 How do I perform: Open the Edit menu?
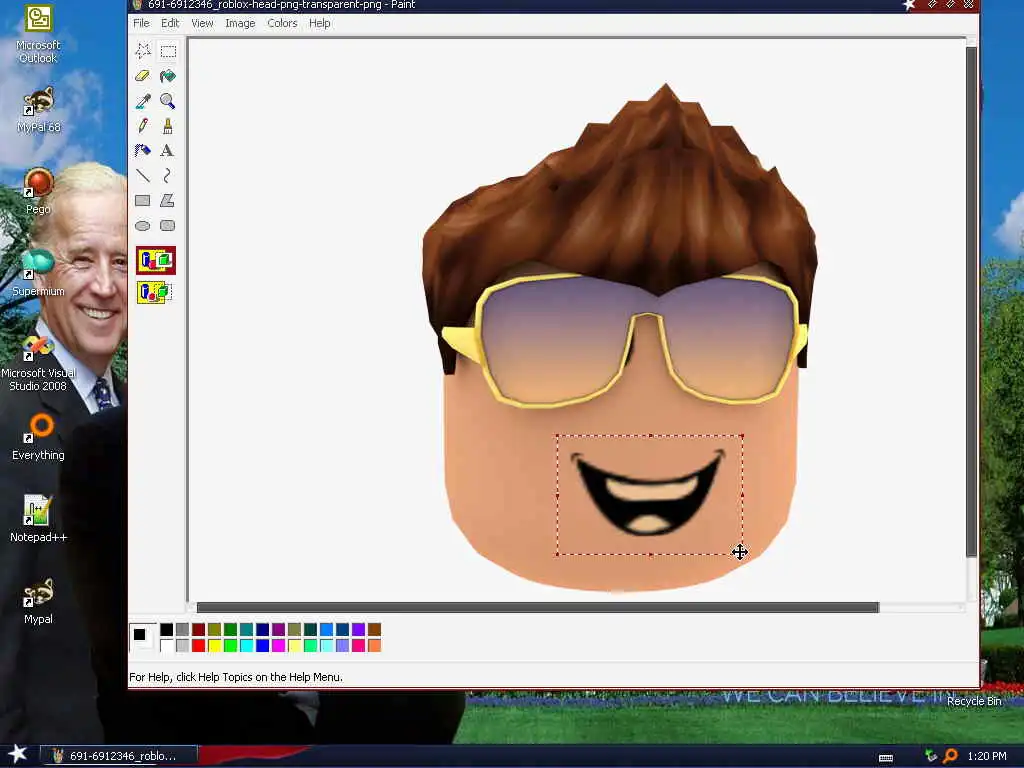[170, 23]
